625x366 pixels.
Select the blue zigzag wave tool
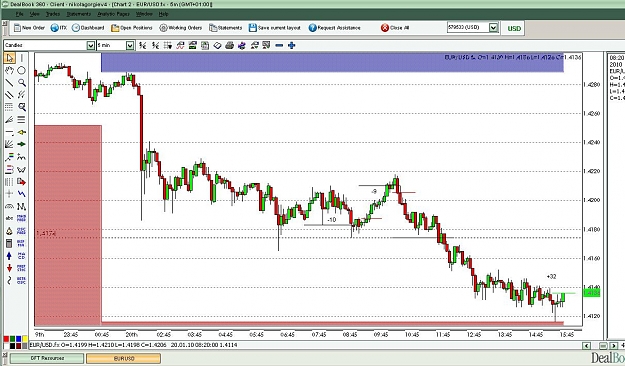pyautogui.click(x=22, y=194)
